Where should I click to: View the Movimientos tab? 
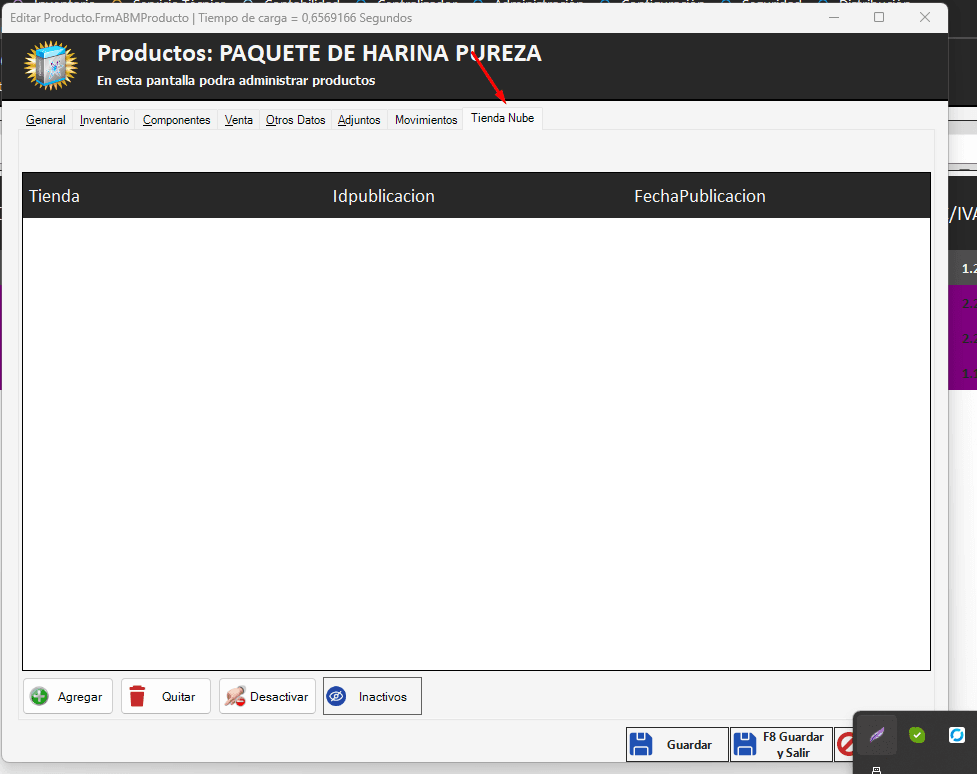426,120
